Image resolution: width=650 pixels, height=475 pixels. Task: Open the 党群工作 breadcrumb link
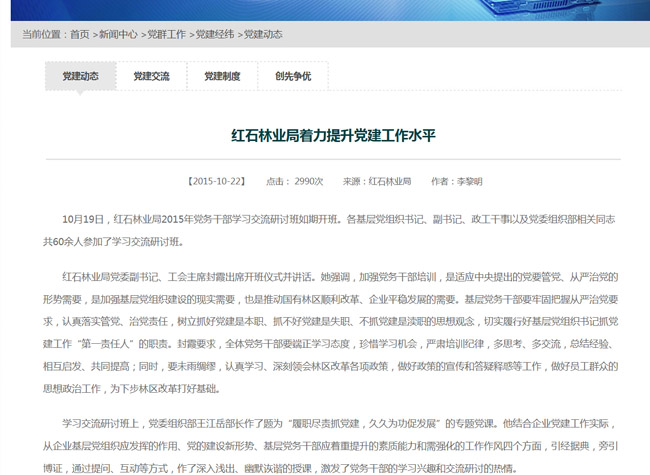[x=167, y=34]
